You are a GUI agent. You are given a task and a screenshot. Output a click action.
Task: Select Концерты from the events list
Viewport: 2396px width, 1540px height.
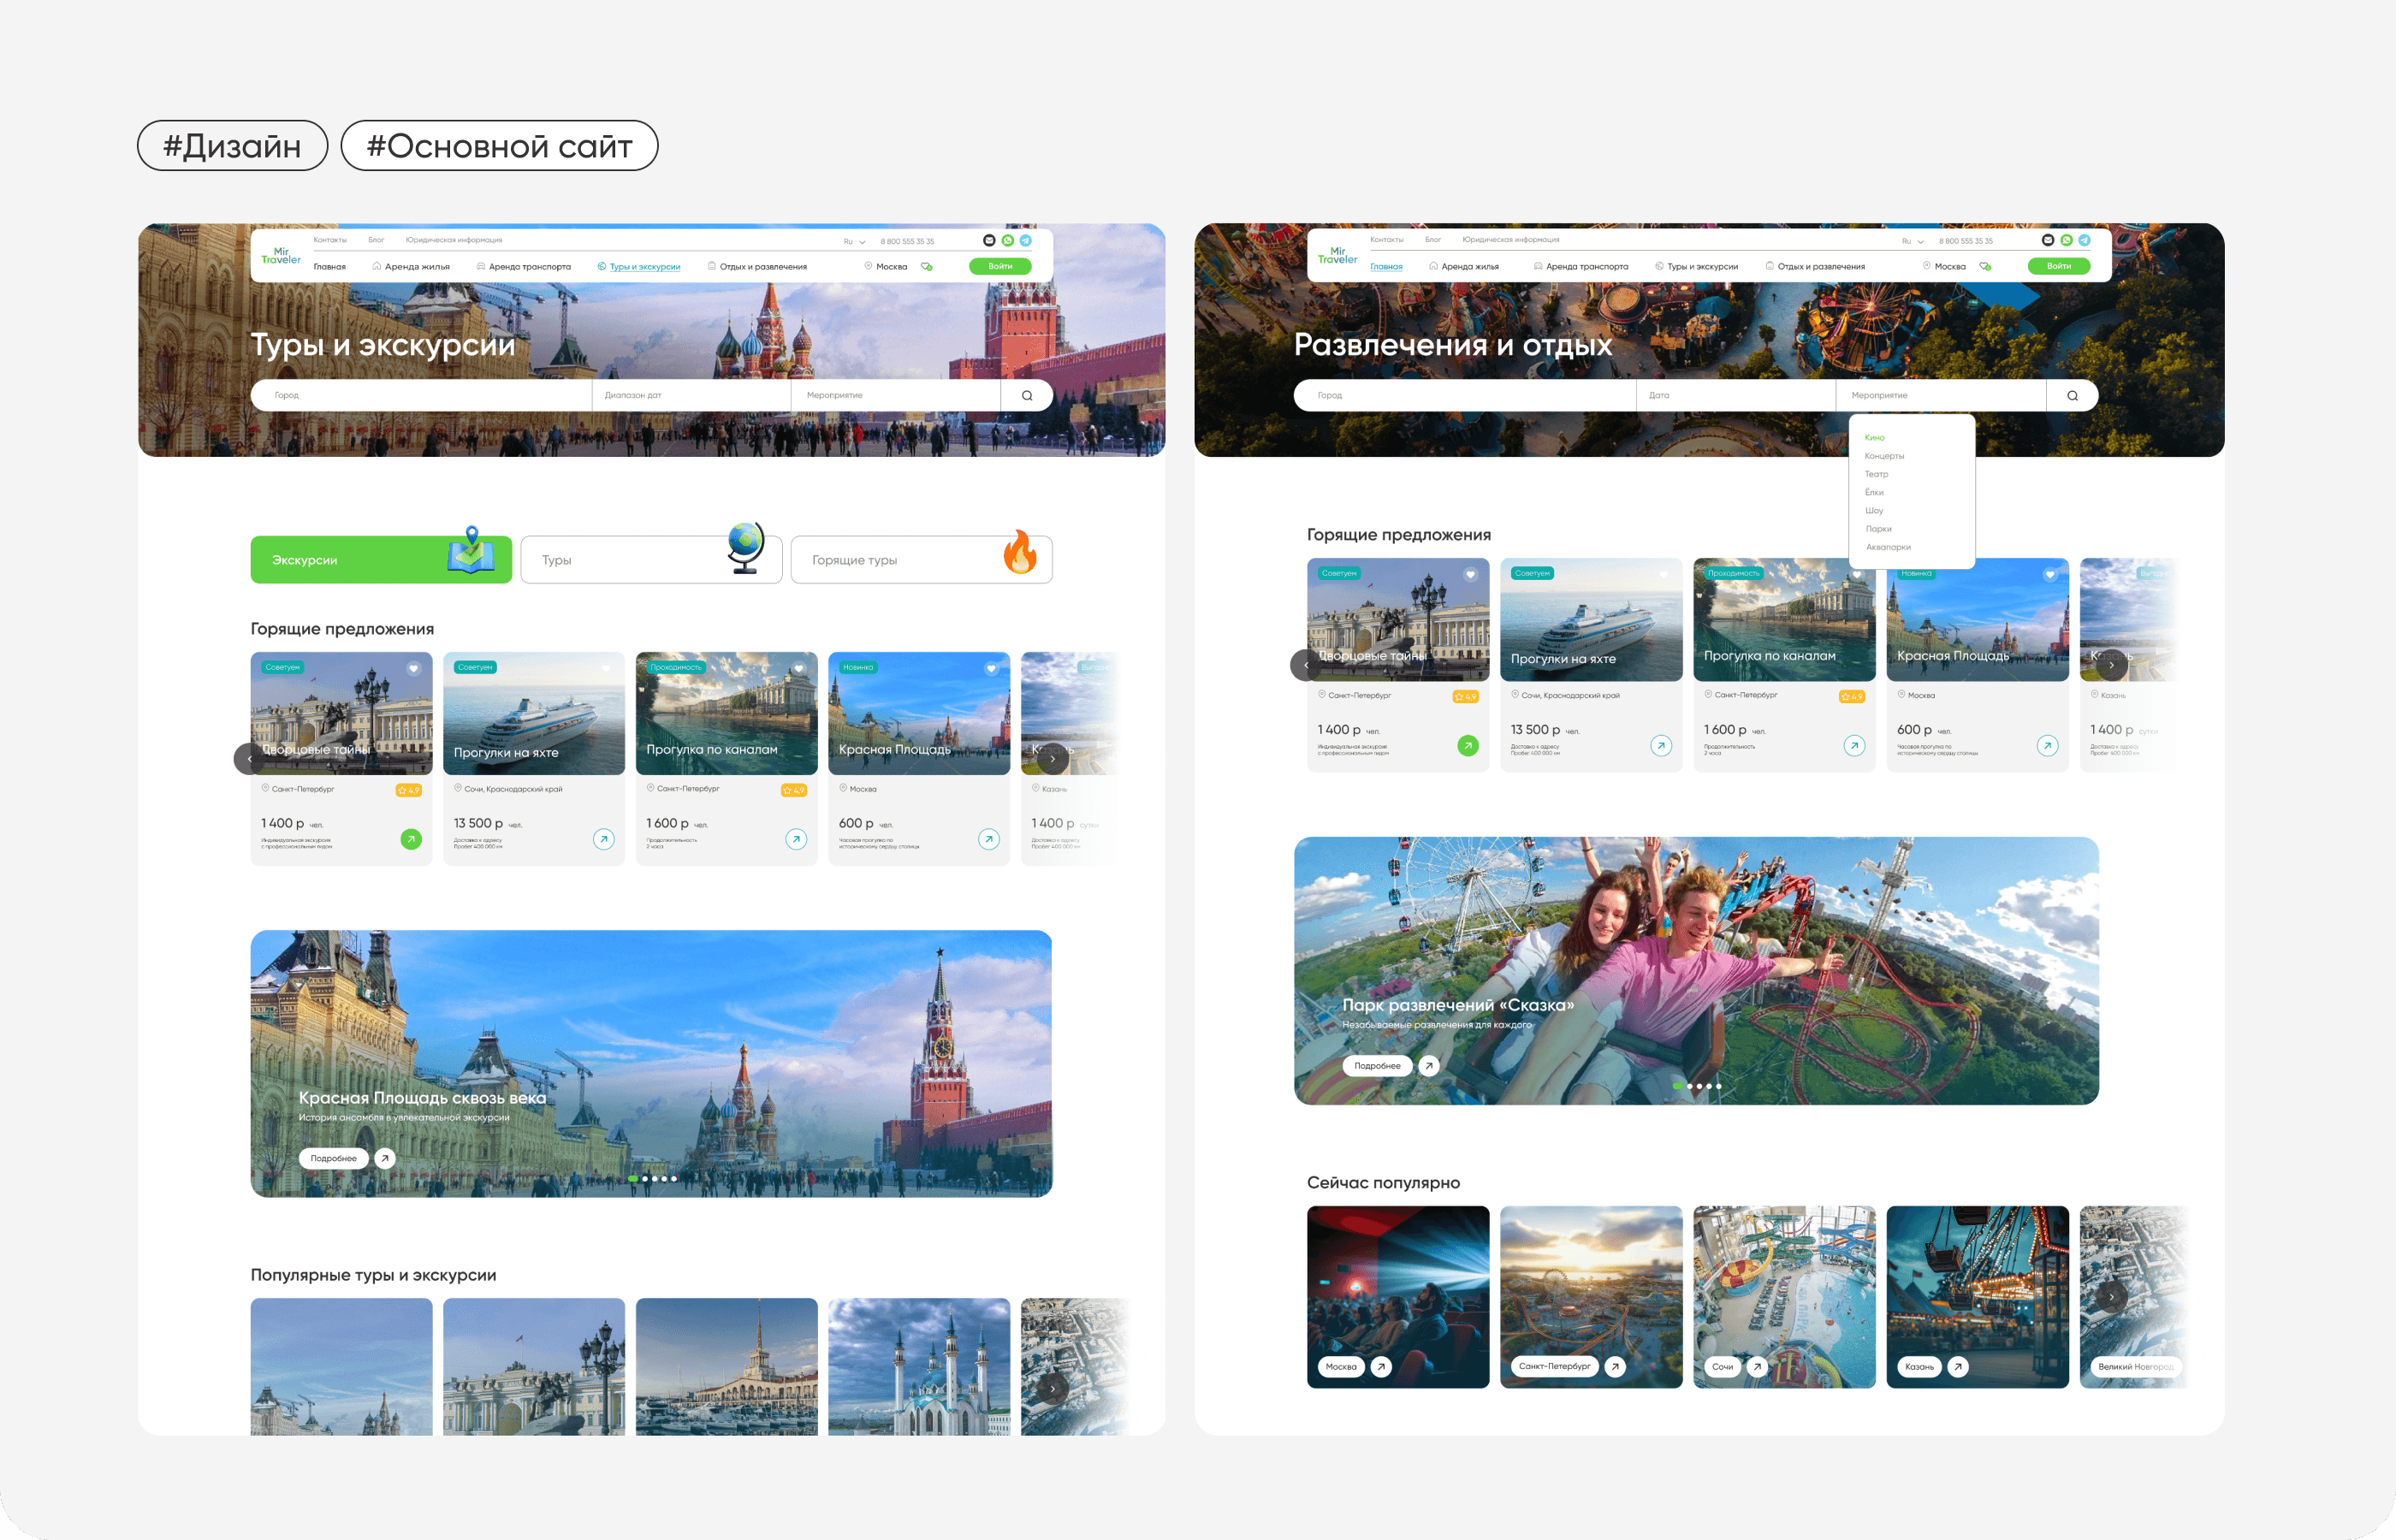[1884, 456]
